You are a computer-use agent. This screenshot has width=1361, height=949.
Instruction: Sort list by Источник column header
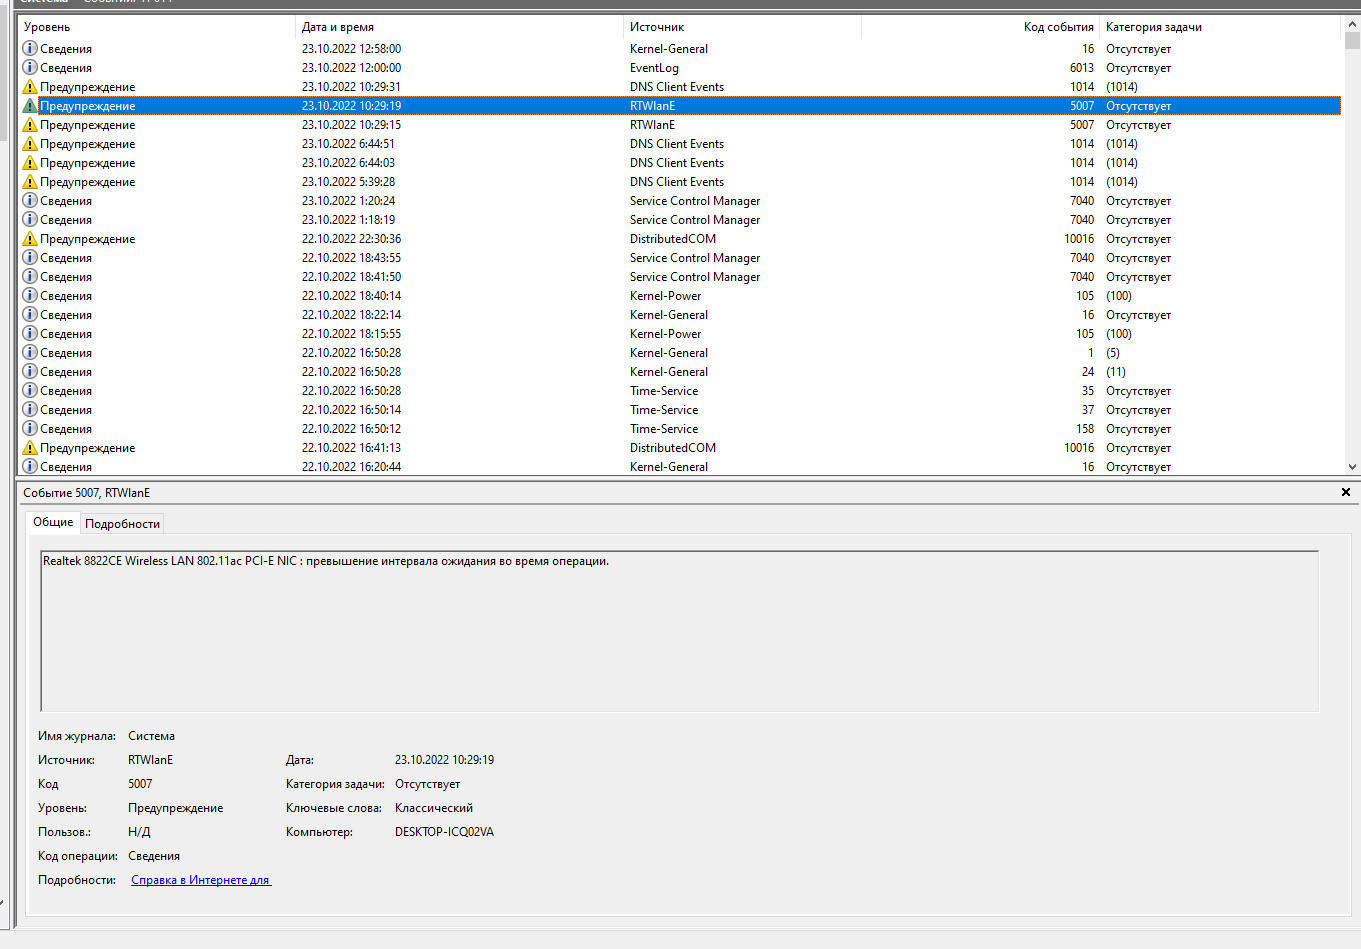740,27
